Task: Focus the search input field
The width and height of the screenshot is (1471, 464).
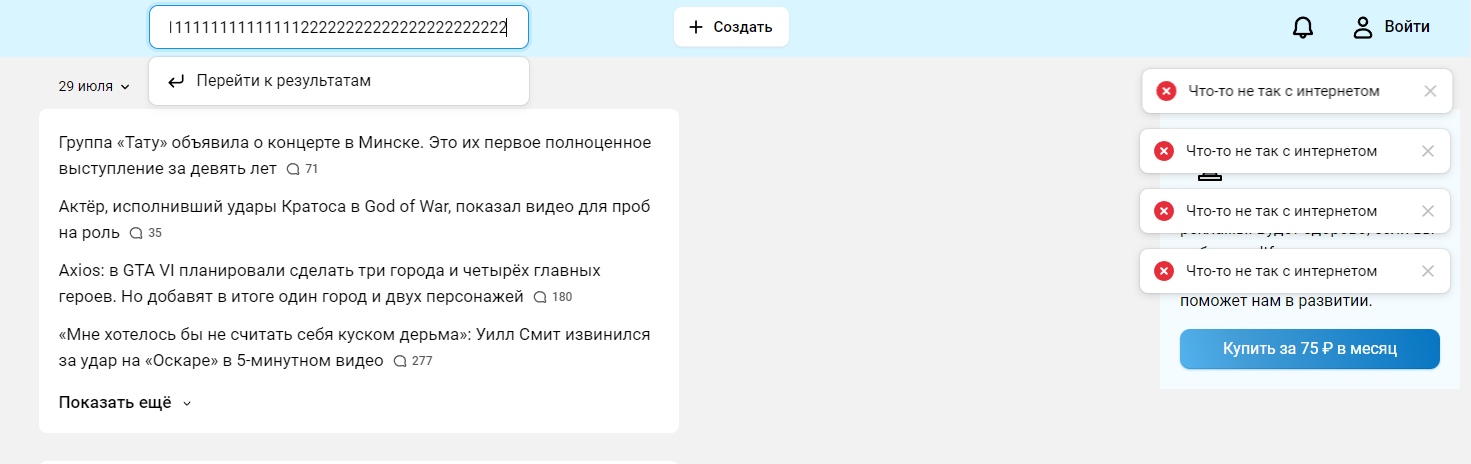Action: click(338, 27)
